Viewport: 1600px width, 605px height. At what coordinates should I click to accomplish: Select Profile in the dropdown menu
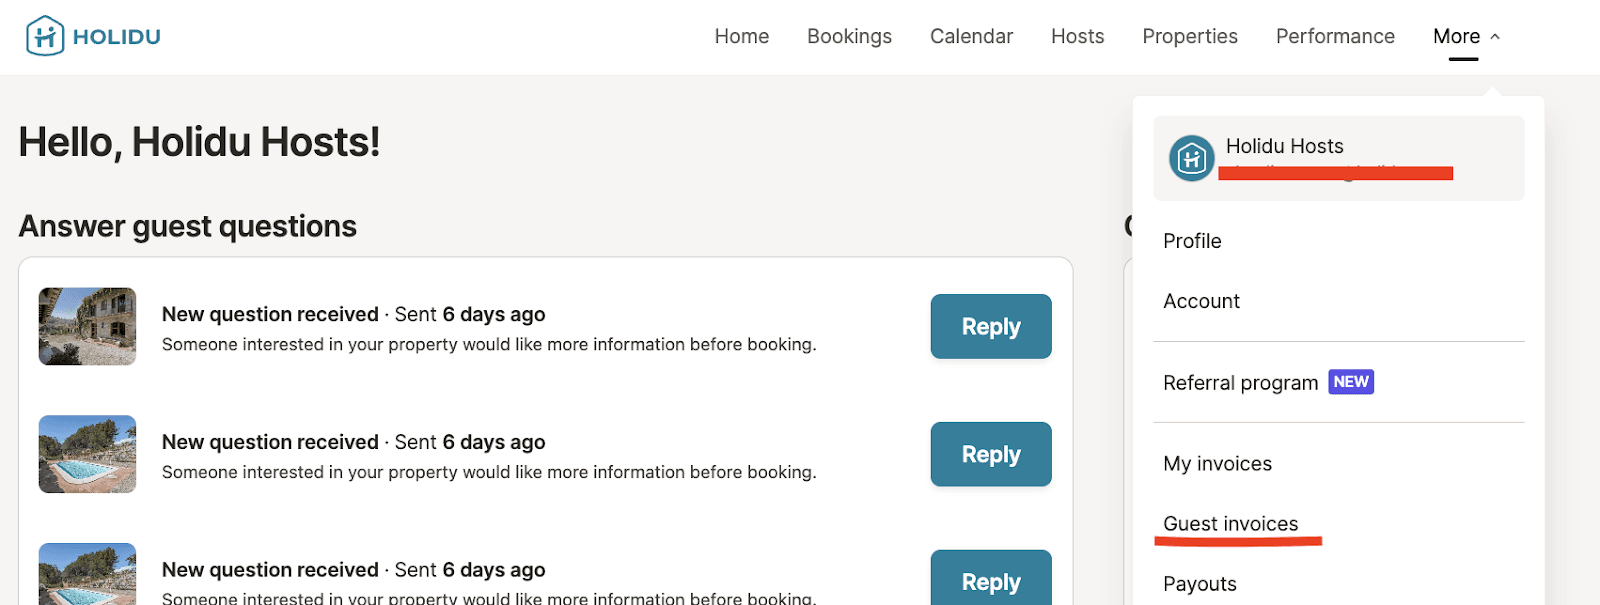[1192, 241]
